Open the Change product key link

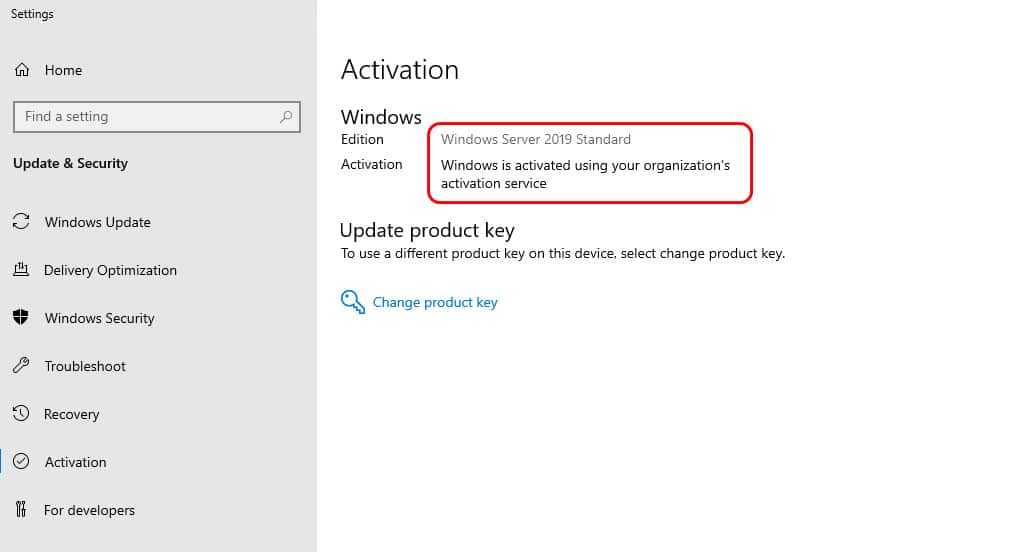point(435,302)
